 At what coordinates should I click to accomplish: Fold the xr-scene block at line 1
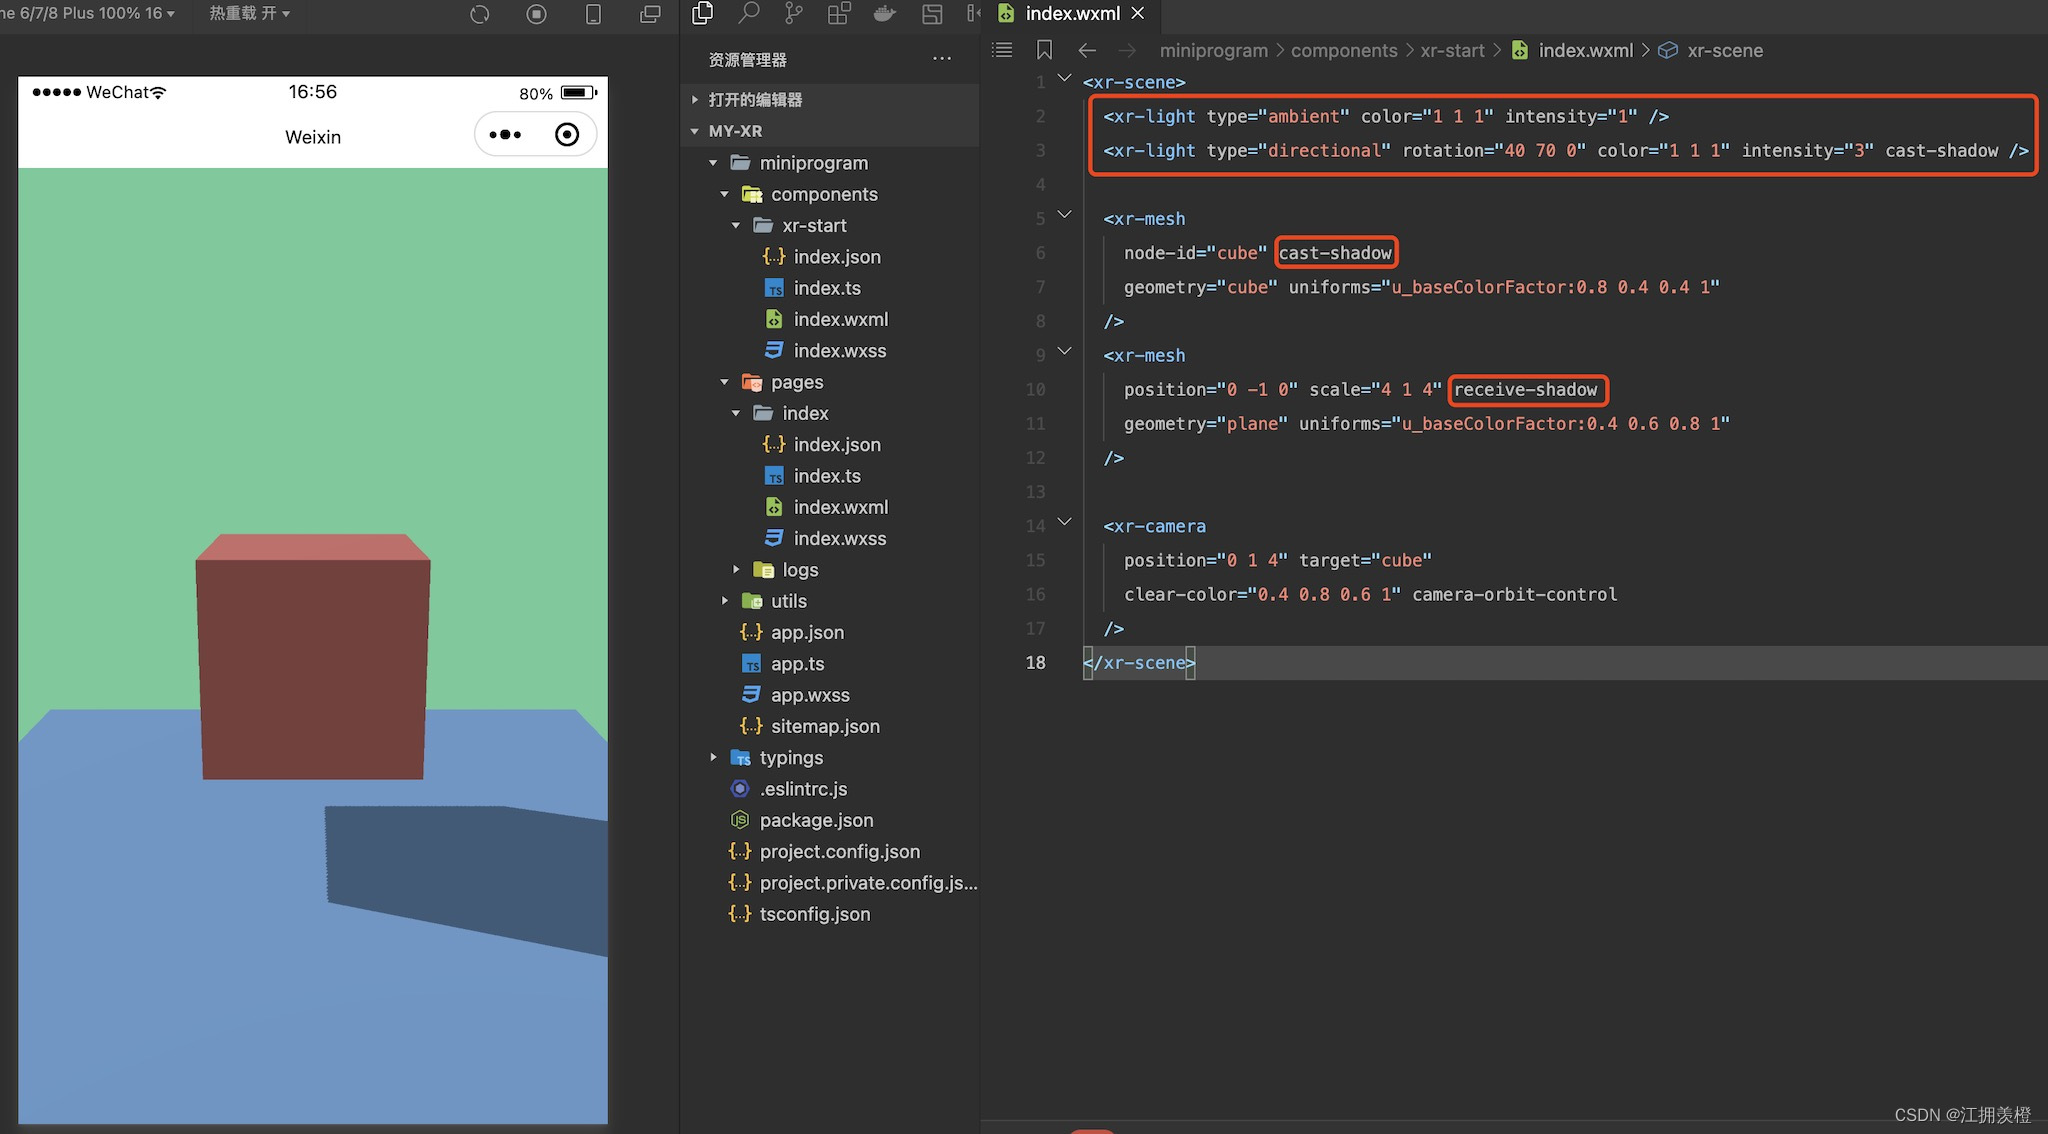(1065, 78)
